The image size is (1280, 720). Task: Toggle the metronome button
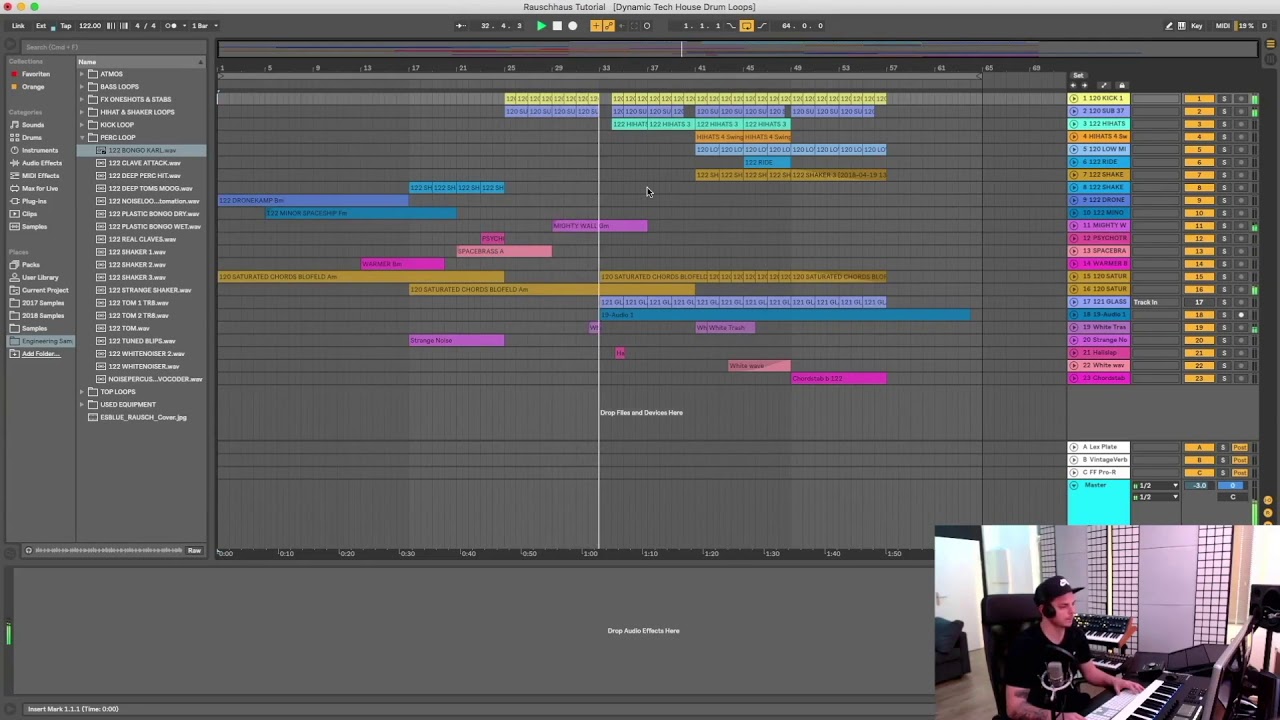(x=171, y=26)
